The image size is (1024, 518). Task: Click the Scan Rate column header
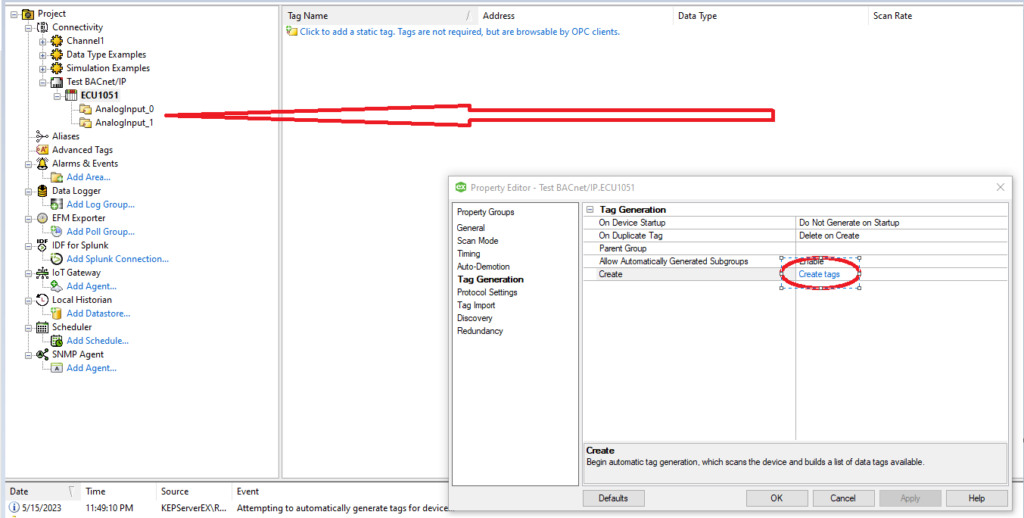944,16
